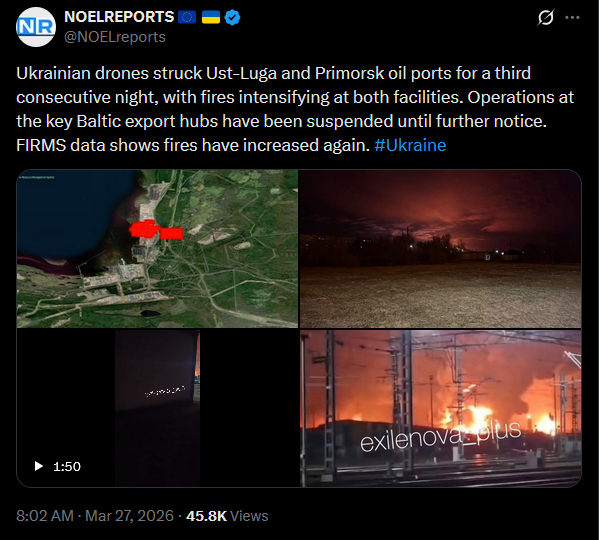
Task: View the 45.8K Views count
Action: point(227,516)
